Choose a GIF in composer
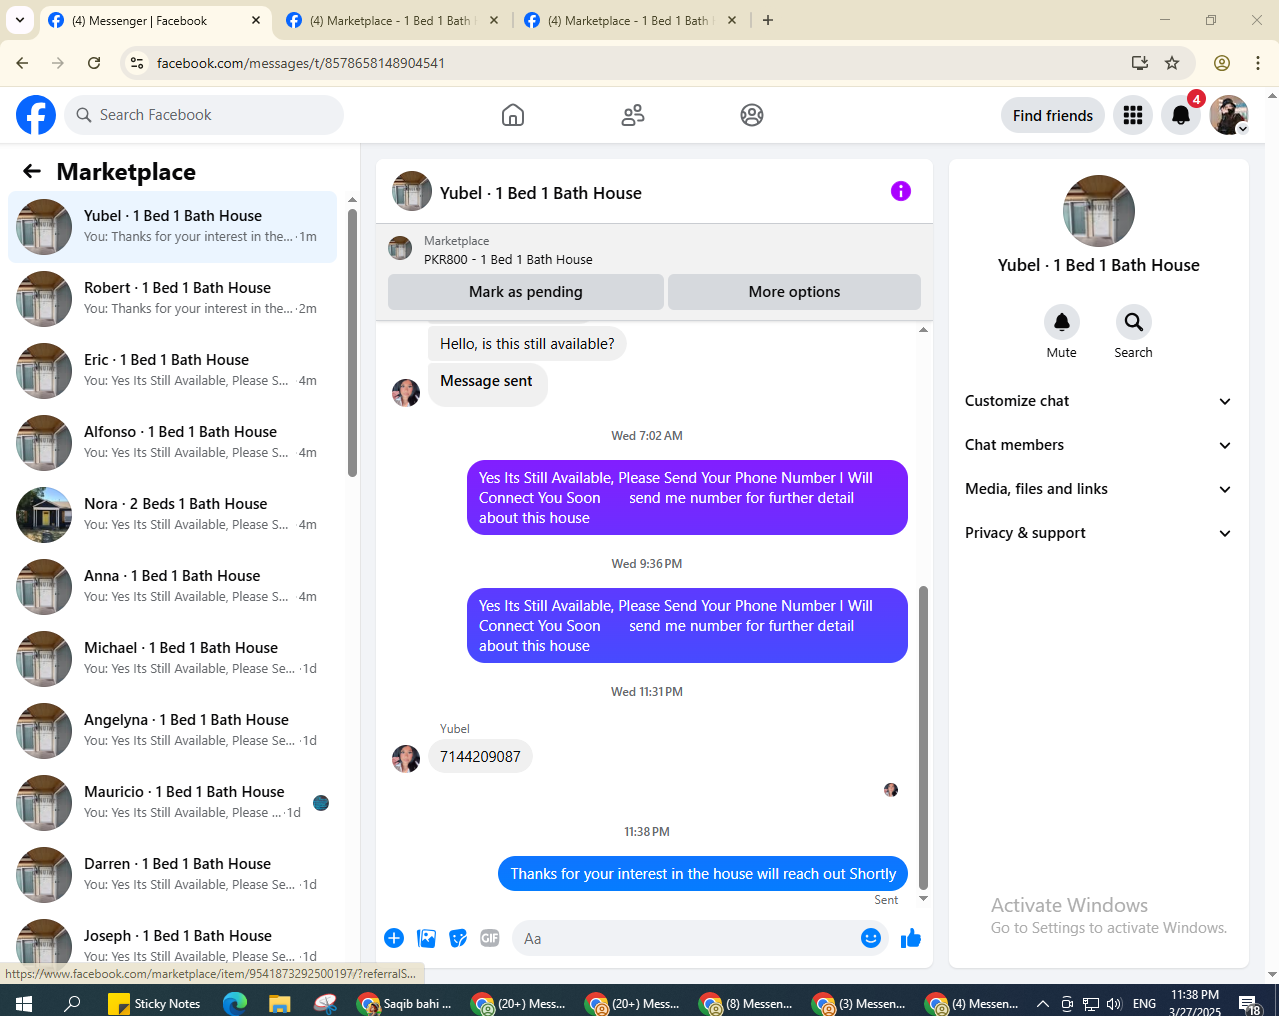Screen dimensions: 1279x1016 click(x=490, y=938)
